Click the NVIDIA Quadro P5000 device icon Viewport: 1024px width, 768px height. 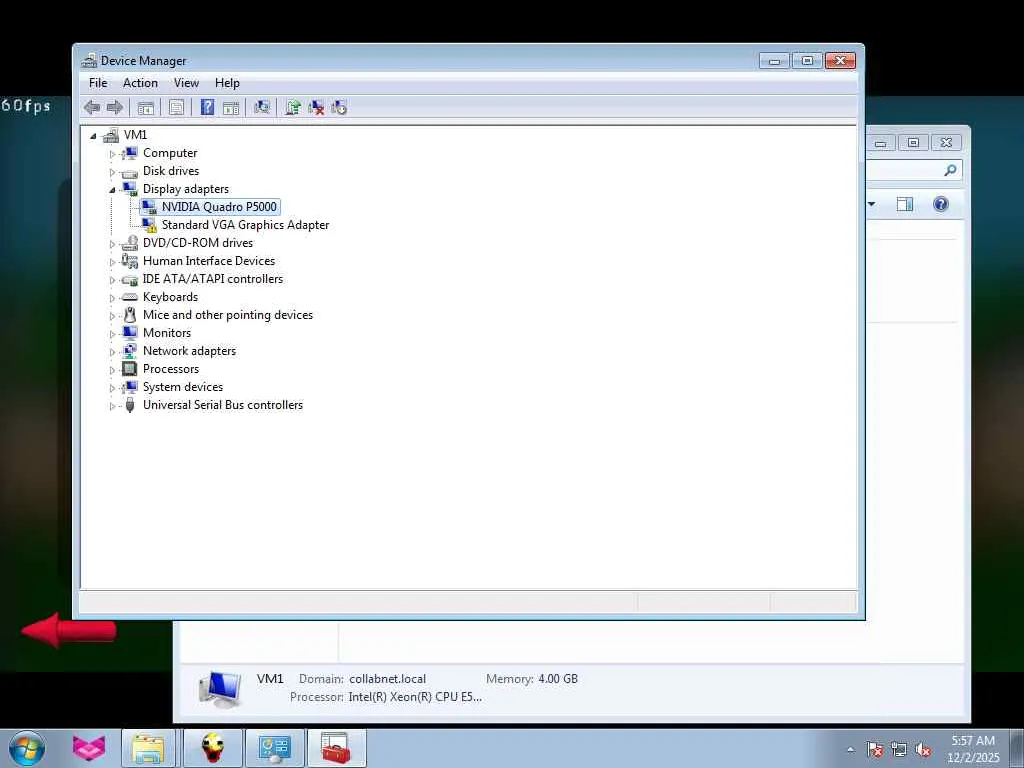pyautogui.click(x=150, y=207)
